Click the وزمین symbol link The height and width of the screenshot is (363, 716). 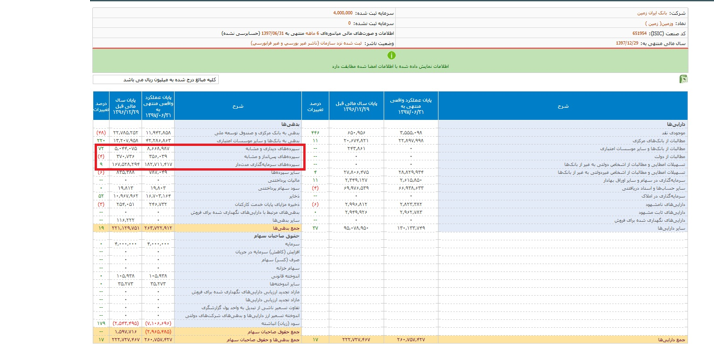[656, 23]
